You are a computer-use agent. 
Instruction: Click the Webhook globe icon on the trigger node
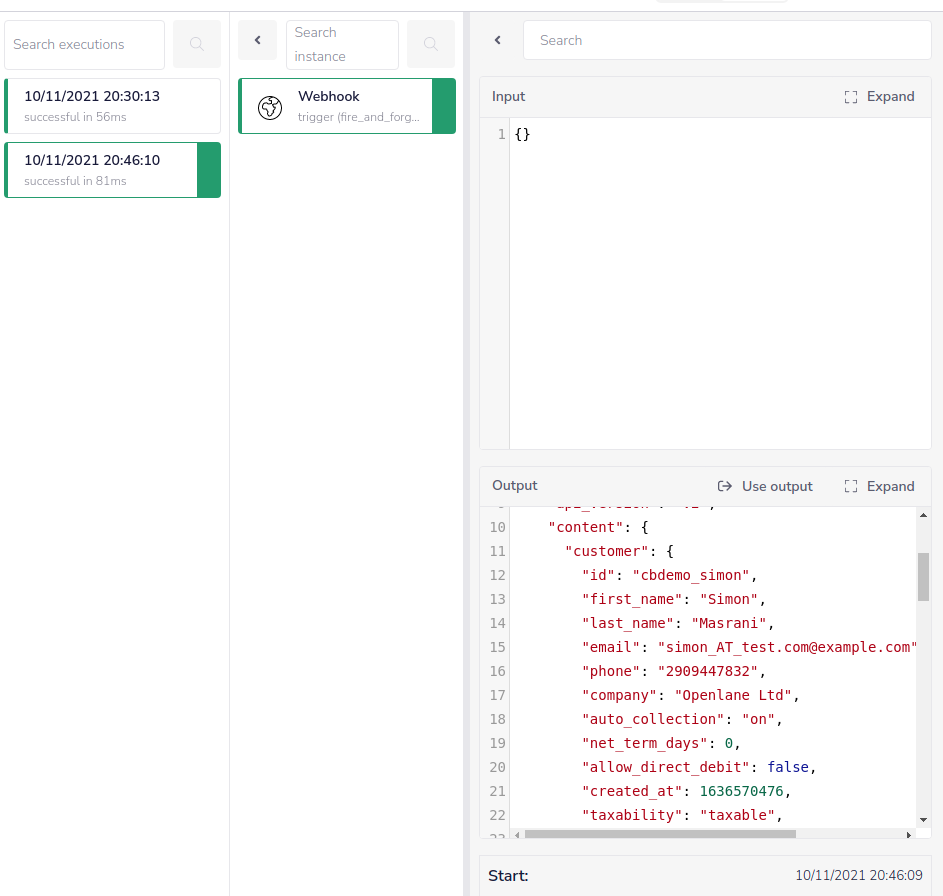click(x=269, y=106)
